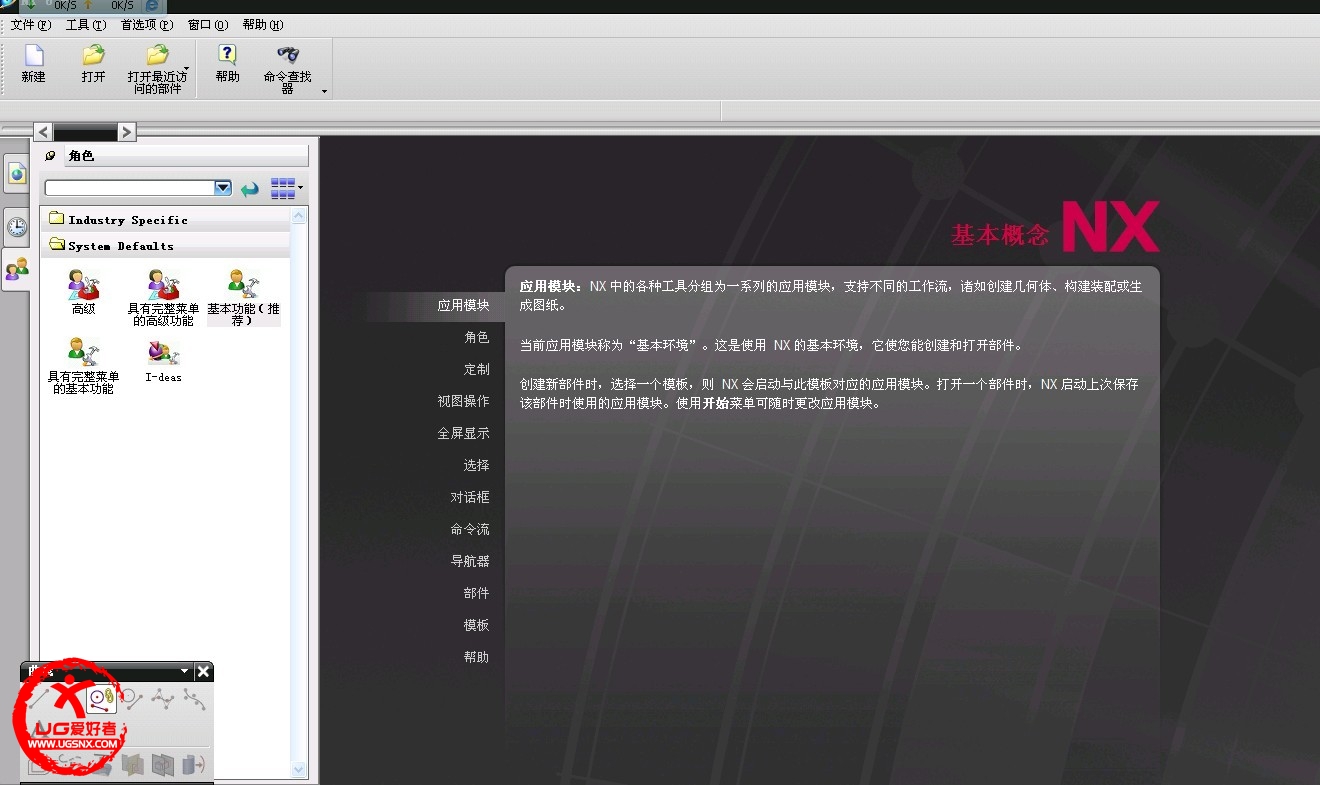Click the roles list scroll down arrow
The height and width of the screenshot is (785, 1320).
299,769
